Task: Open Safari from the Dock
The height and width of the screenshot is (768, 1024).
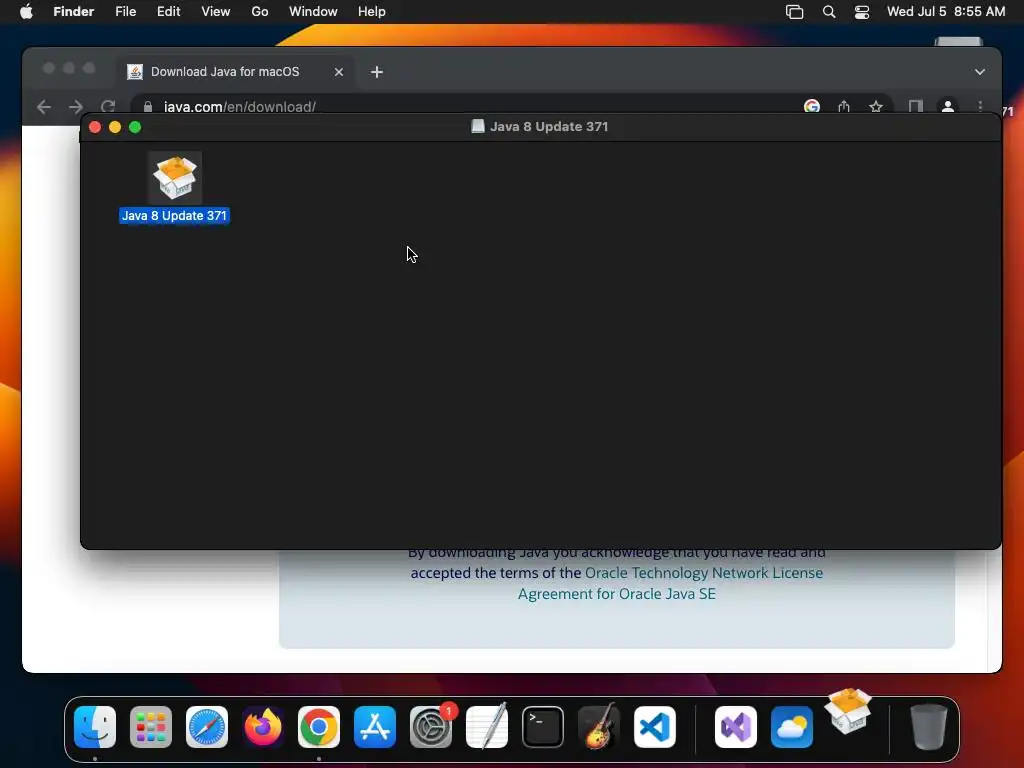Action: [207, 727]
